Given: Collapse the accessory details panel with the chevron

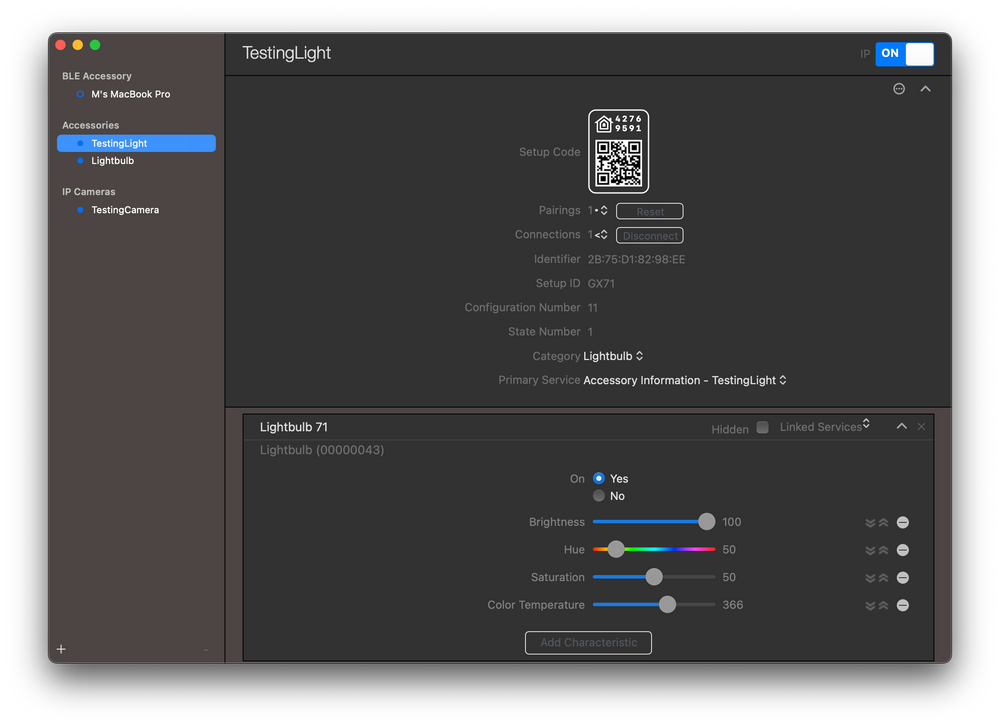Looking at the screenshot, I should pyautogui.click(x=925, y=88).
